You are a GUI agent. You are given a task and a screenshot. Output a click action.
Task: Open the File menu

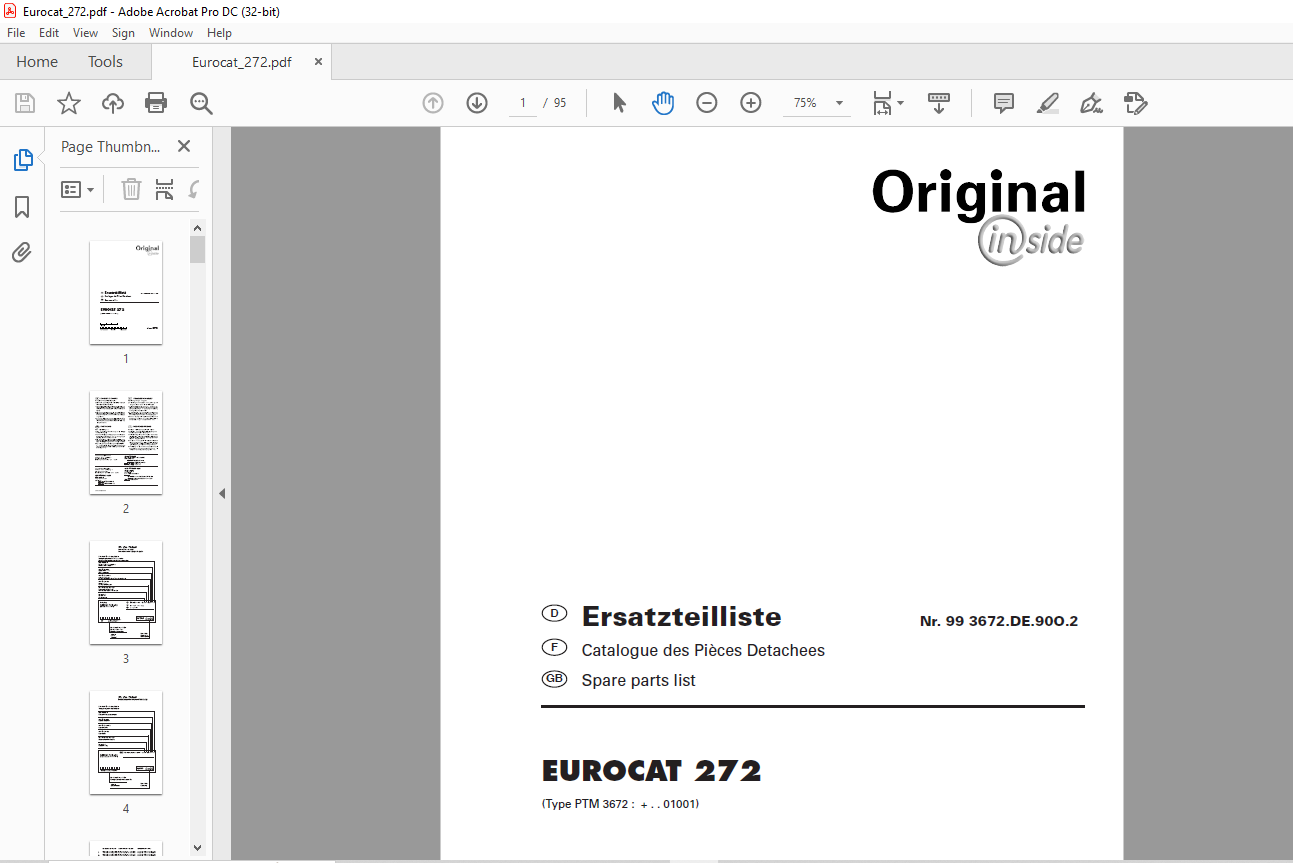click(x=16, y=33)
